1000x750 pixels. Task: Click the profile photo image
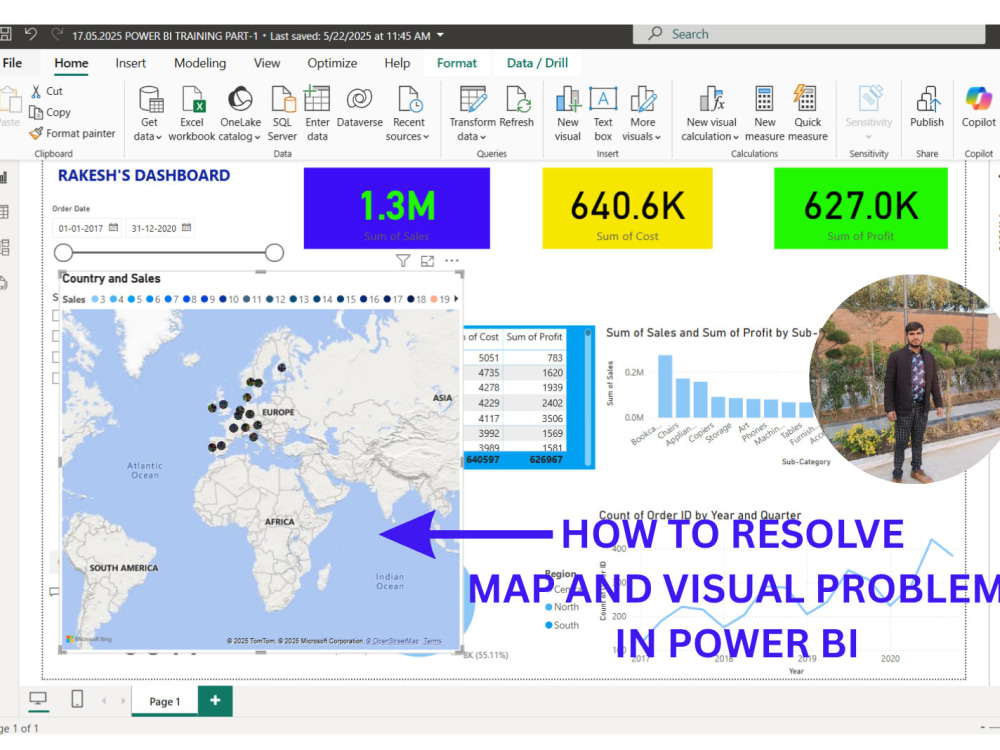(906, 379)
